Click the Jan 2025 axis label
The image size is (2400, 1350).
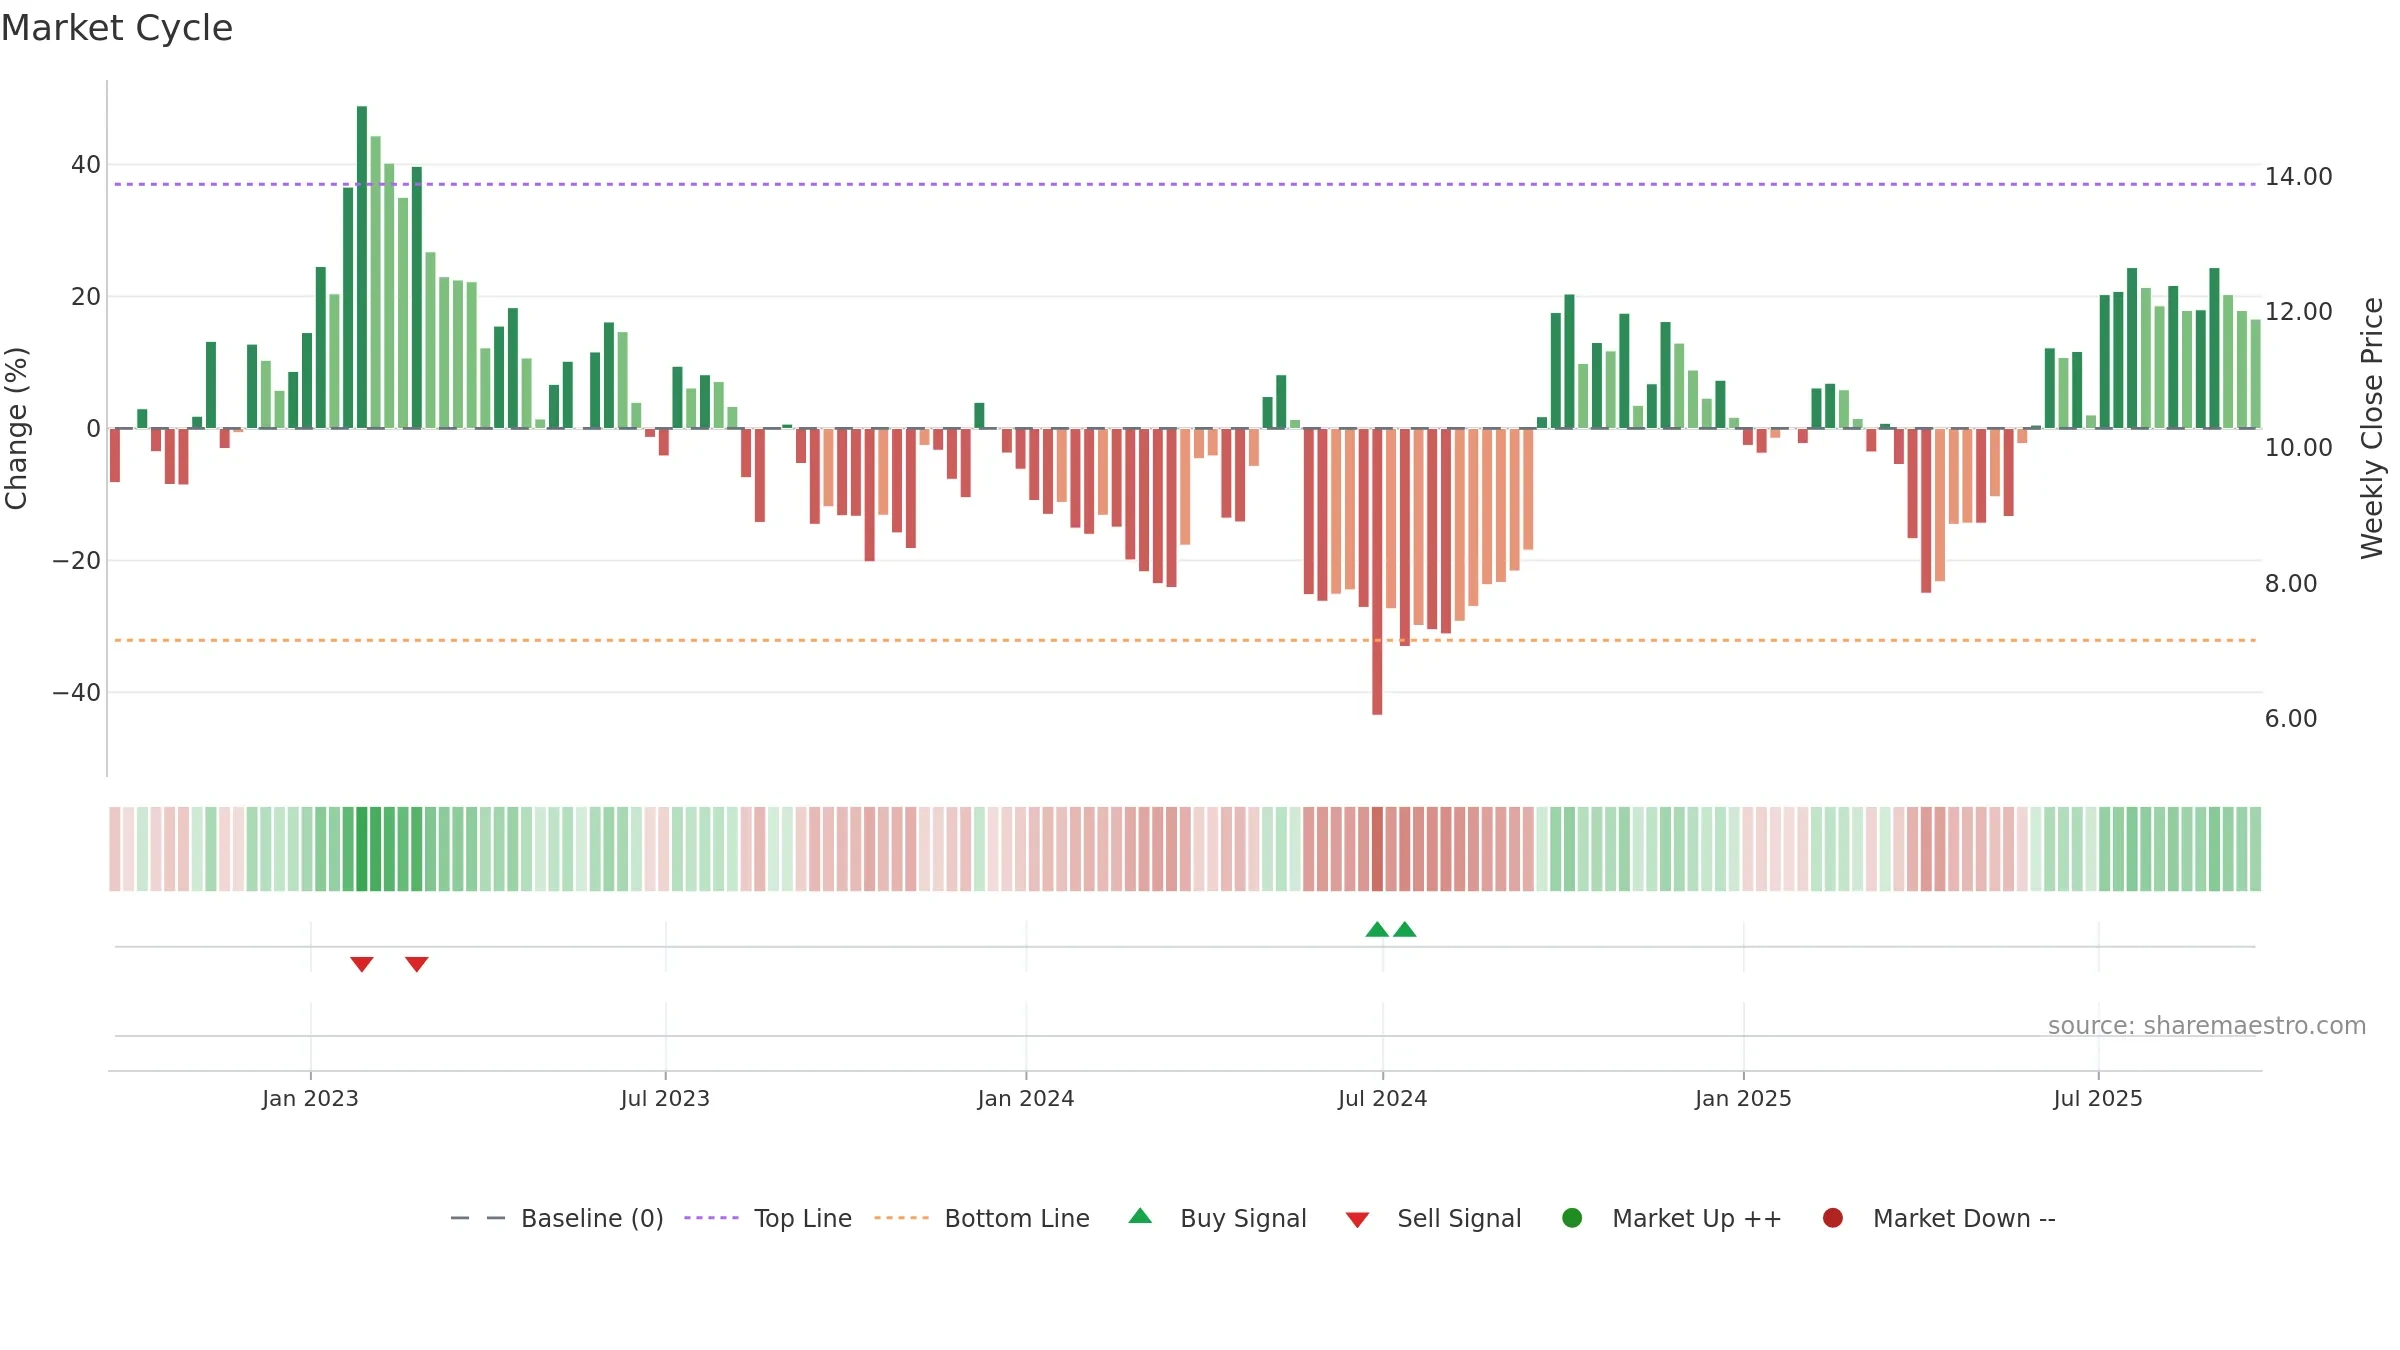(x=1743, y=1098)
